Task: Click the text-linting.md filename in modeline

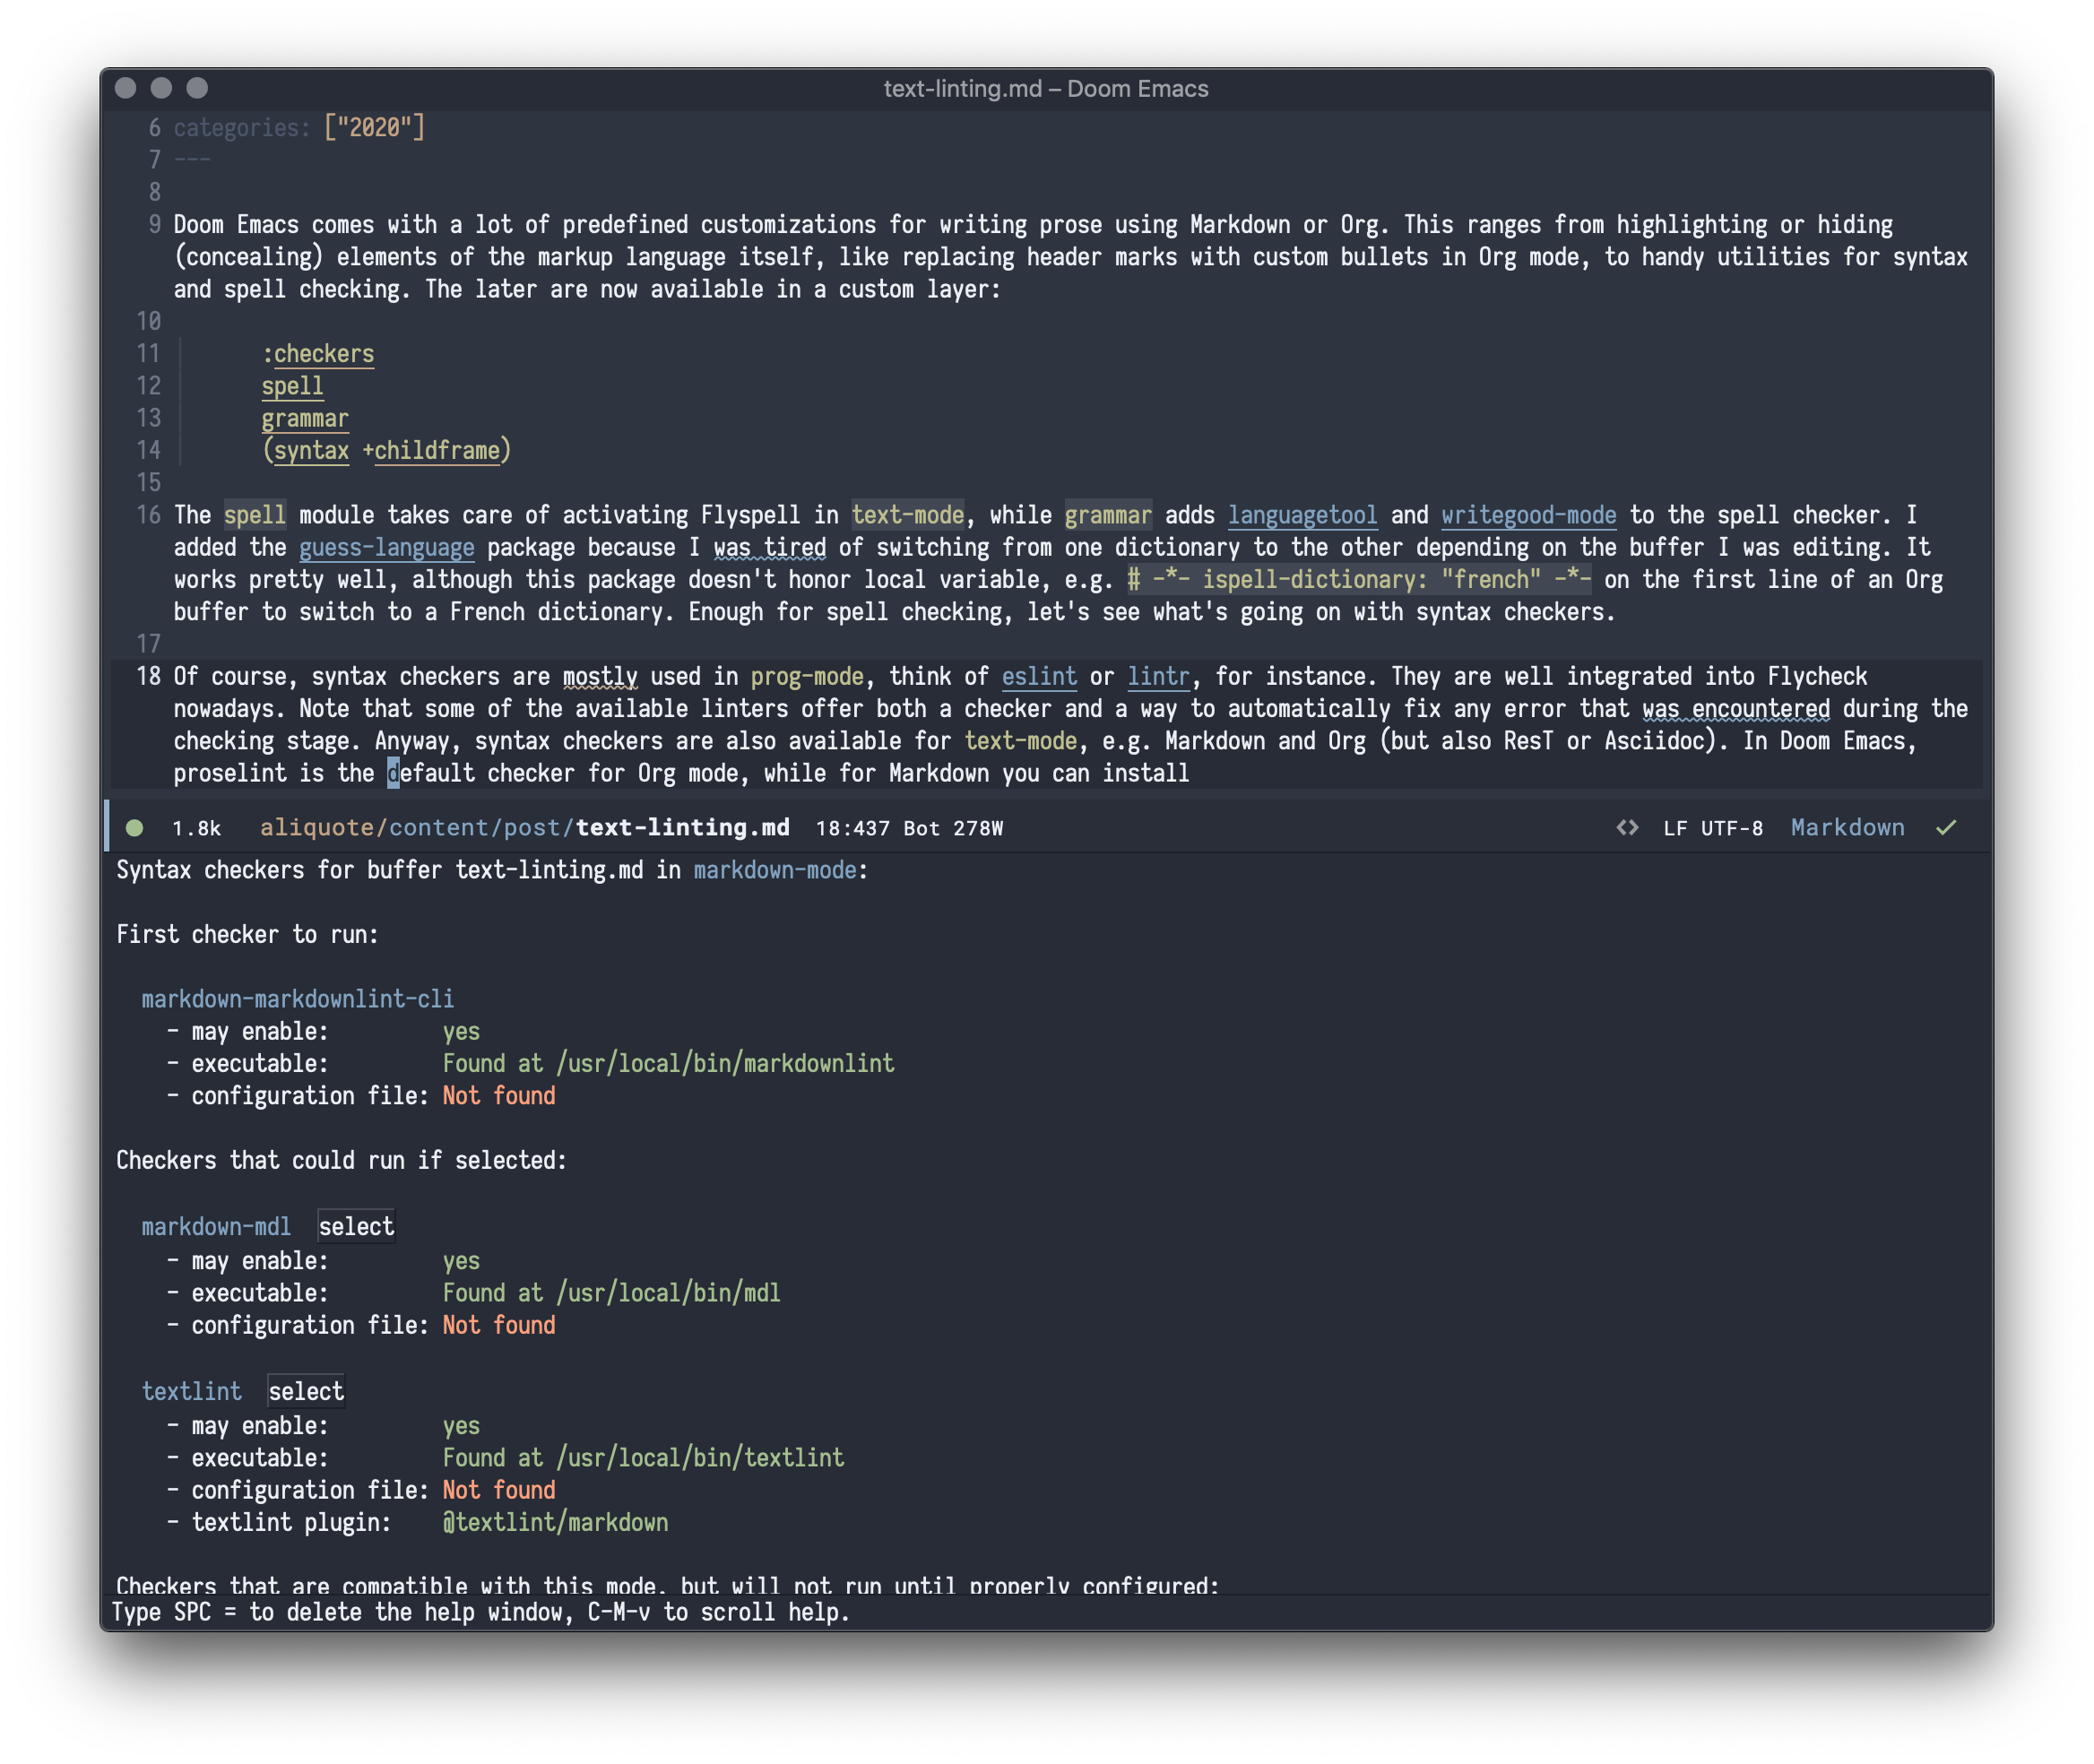Action: (682, 828)
